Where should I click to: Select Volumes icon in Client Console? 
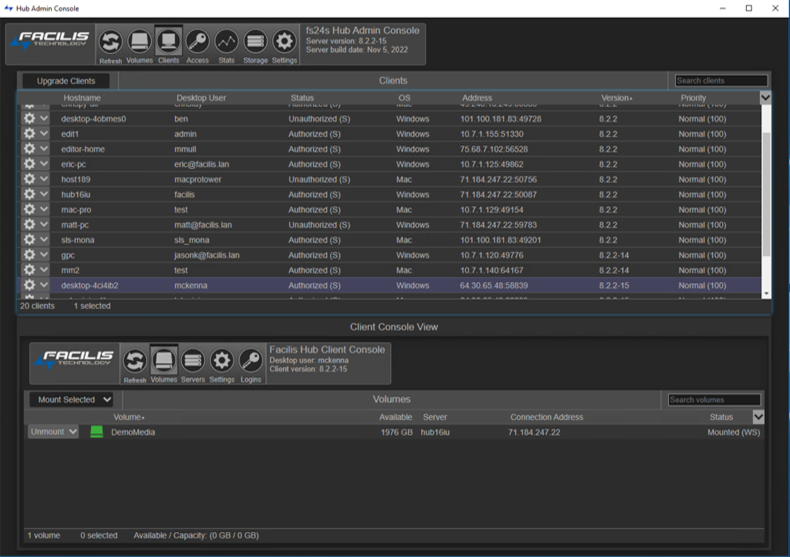[x=164, y=361]
